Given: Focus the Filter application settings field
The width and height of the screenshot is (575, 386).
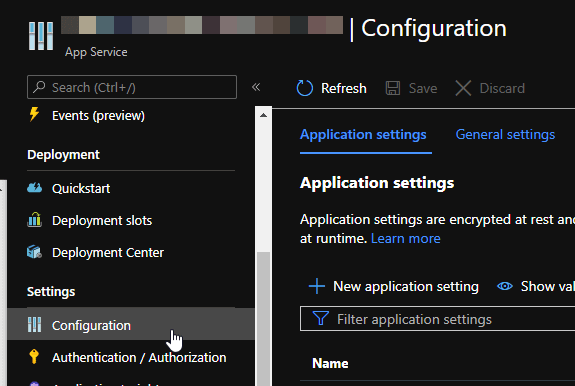Looking at the screenshot, I should point(437,319).
